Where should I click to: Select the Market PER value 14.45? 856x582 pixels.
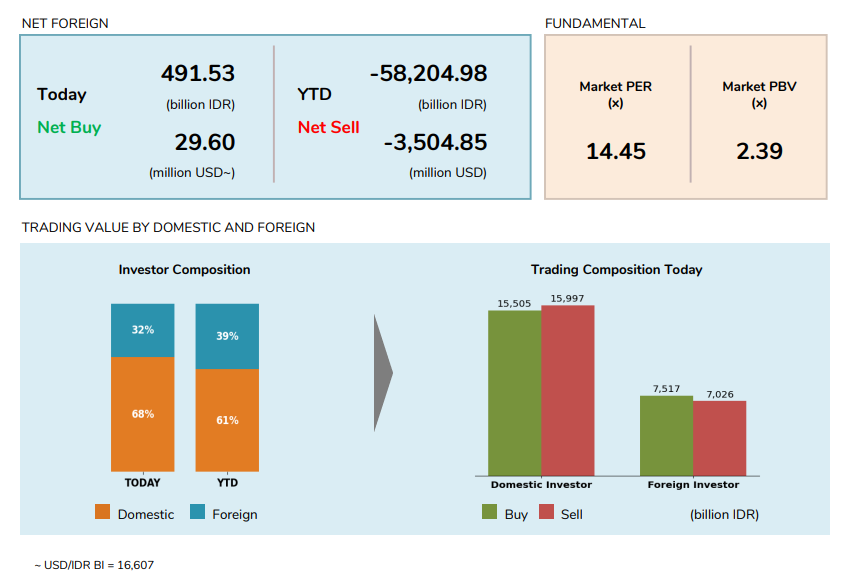616,151
